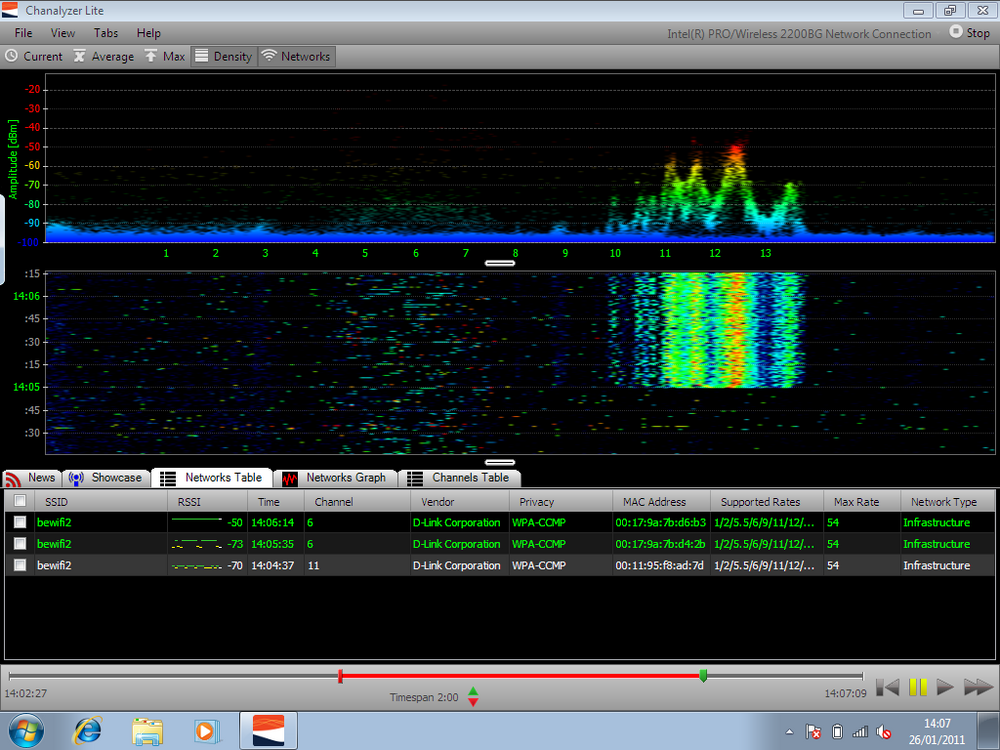
Task: Switch to the Channels Table tab
Action: (459, 478)
